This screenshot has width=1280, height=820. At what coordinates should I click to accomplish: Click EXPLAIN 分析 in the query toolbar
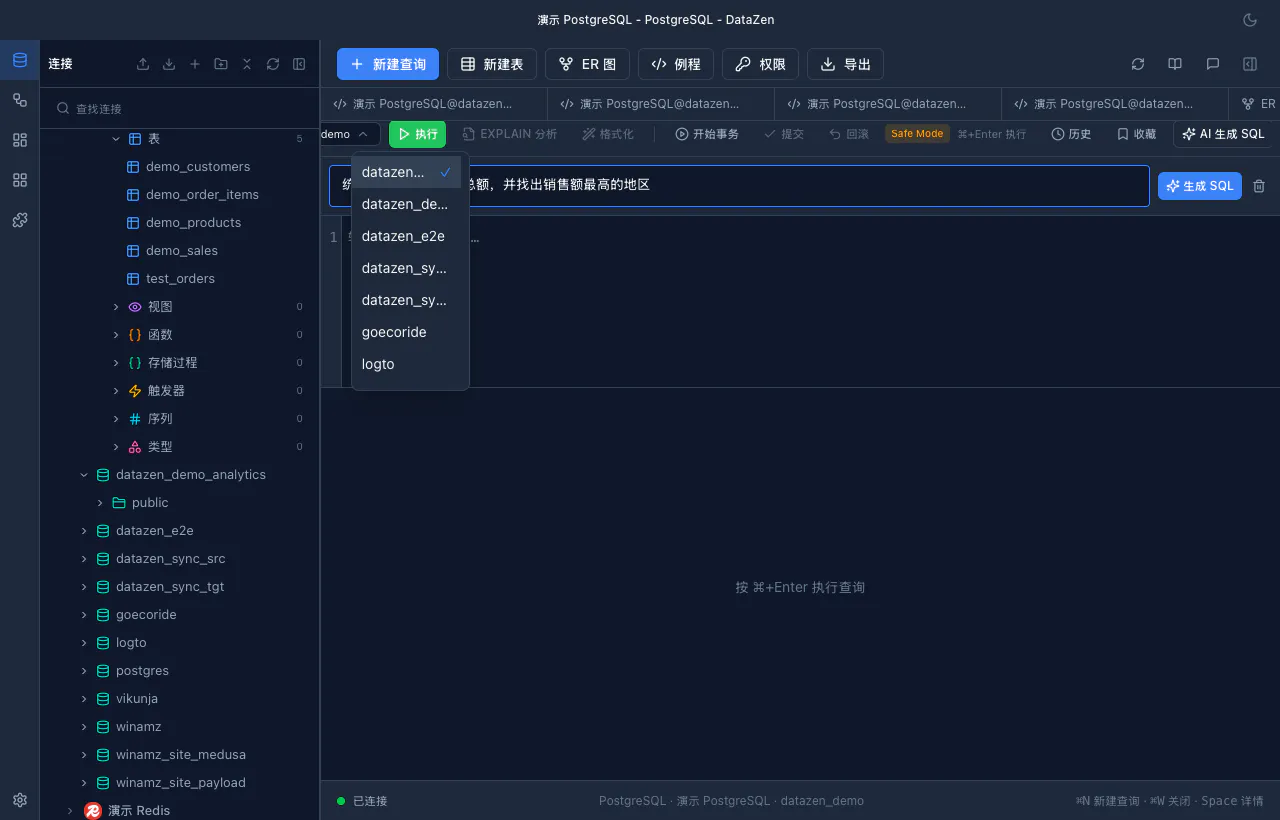click(510, 134)
